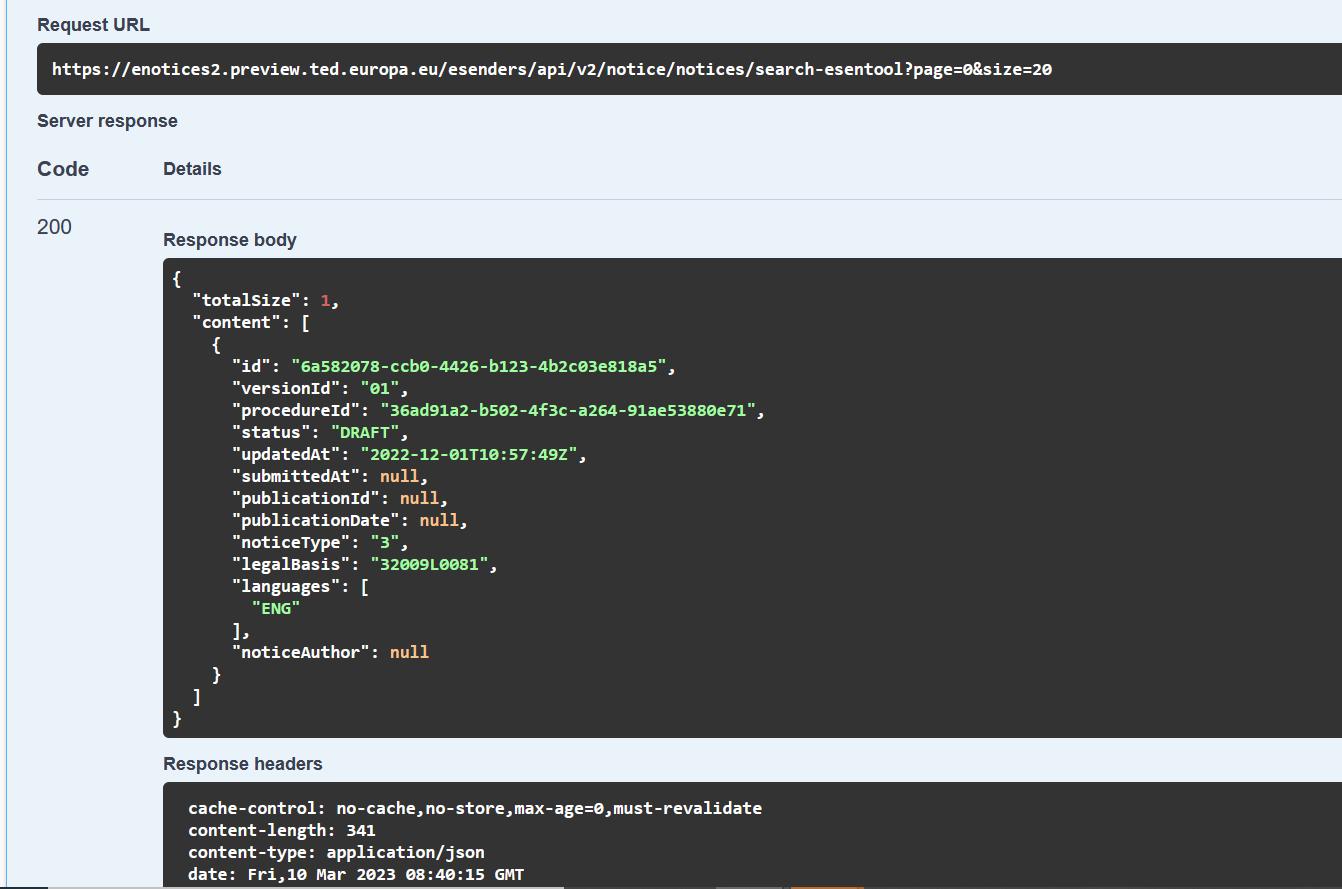Viewport: 1342px width, 889px height.
Task: Select the content-length: 341 header line
Action: tap(282, 830)
